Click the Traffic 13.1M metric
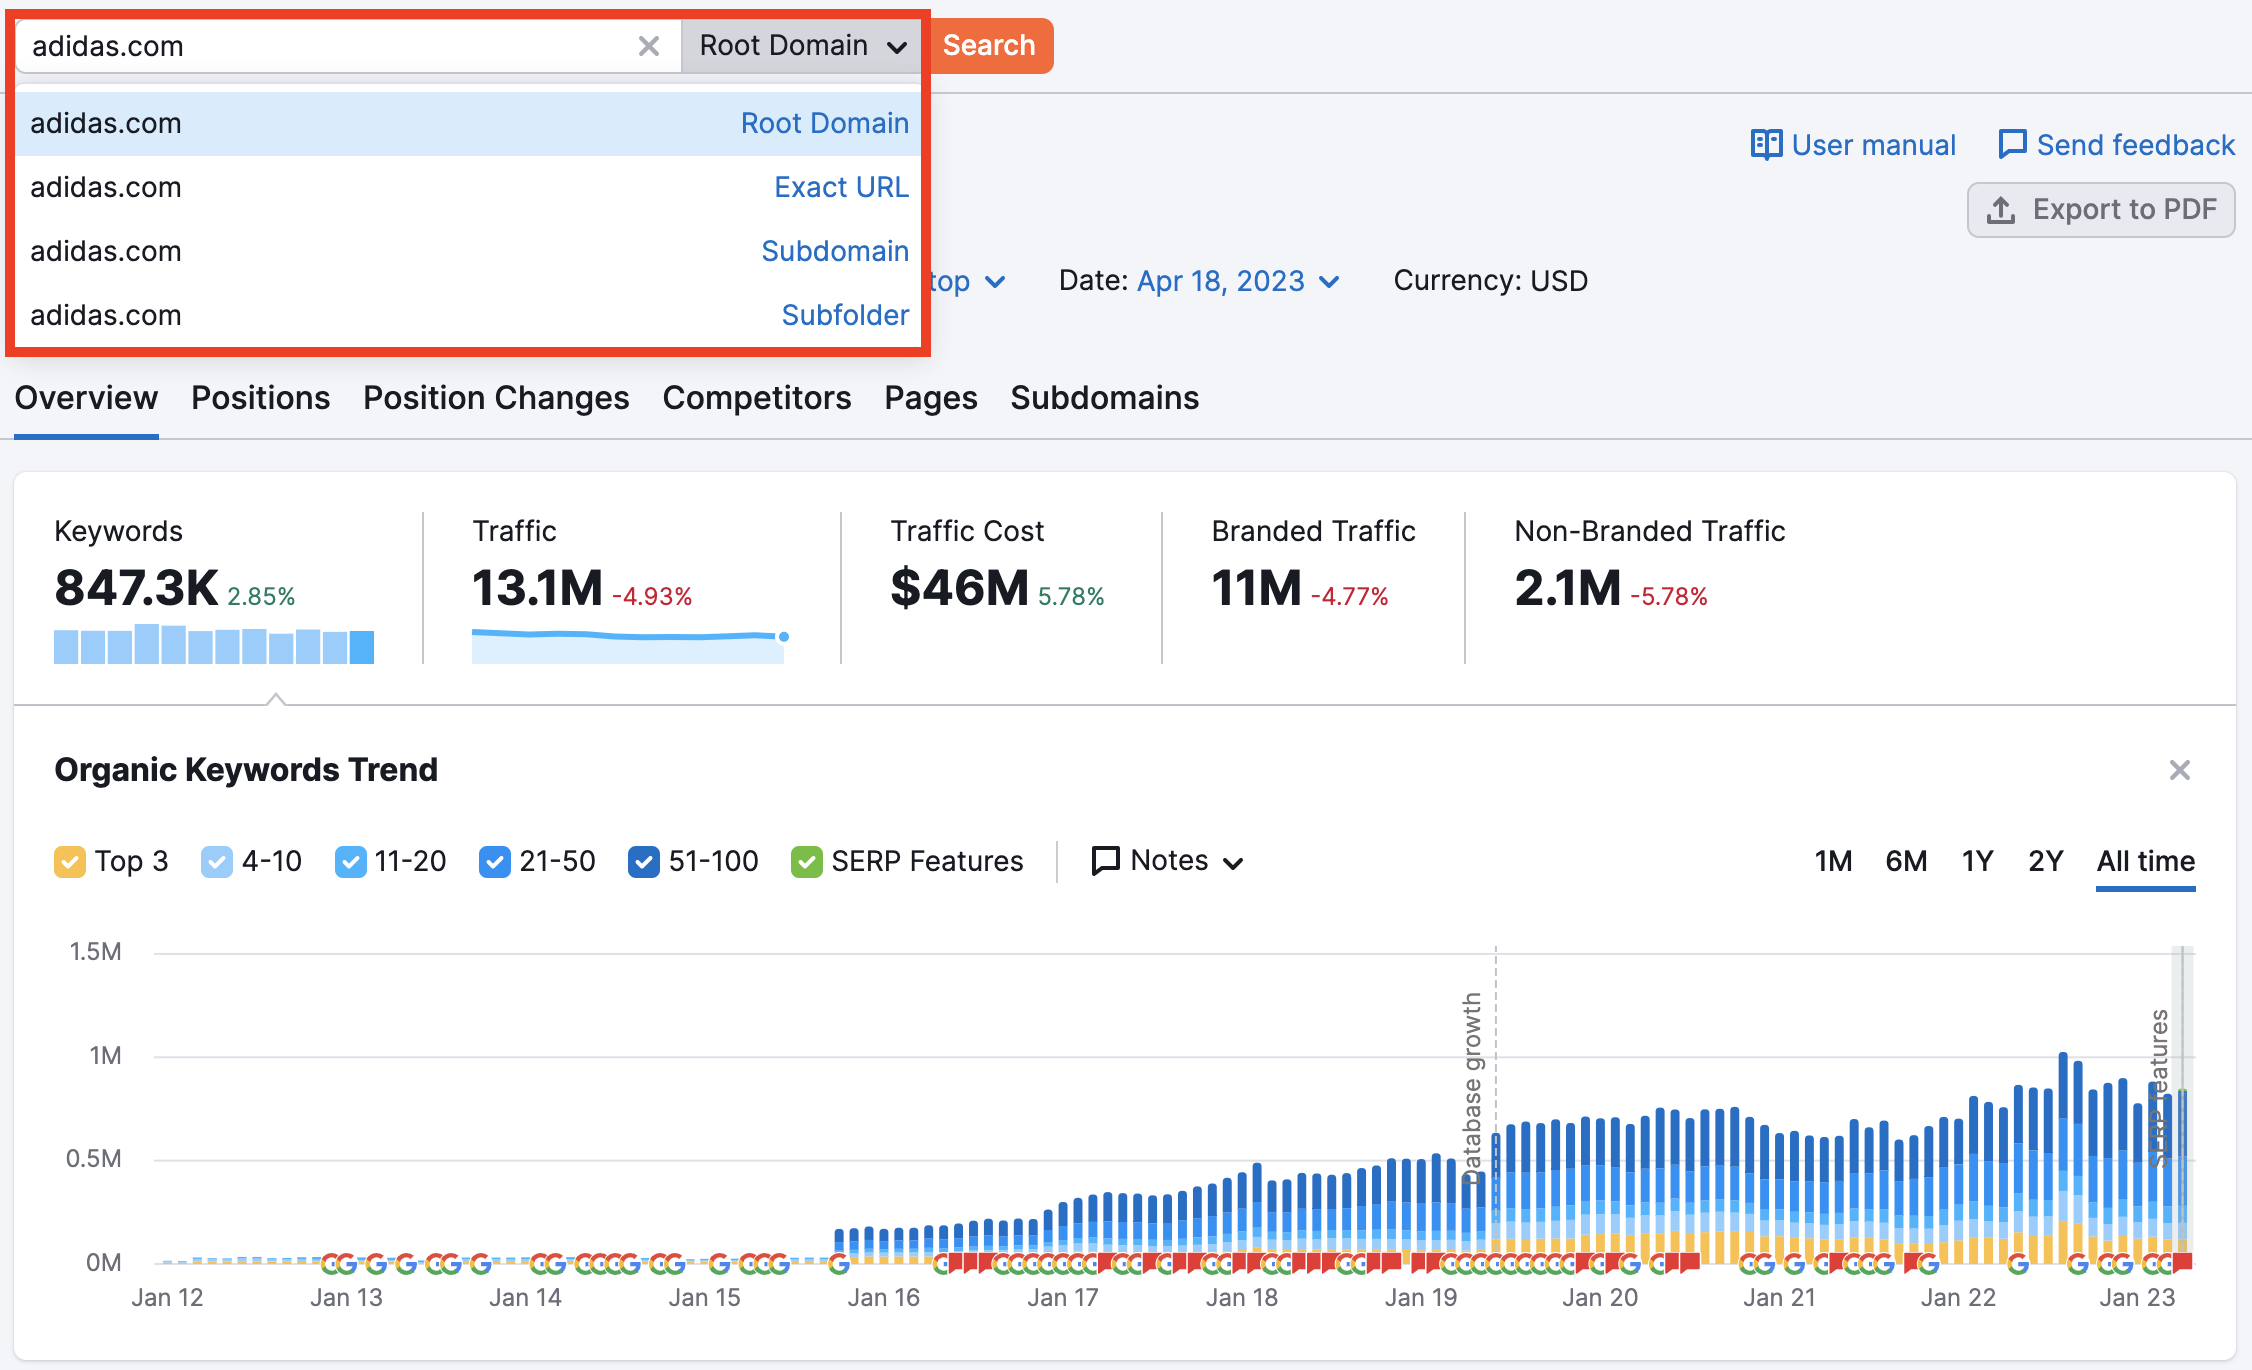The image size is (2252, 1370). point(537,587)
